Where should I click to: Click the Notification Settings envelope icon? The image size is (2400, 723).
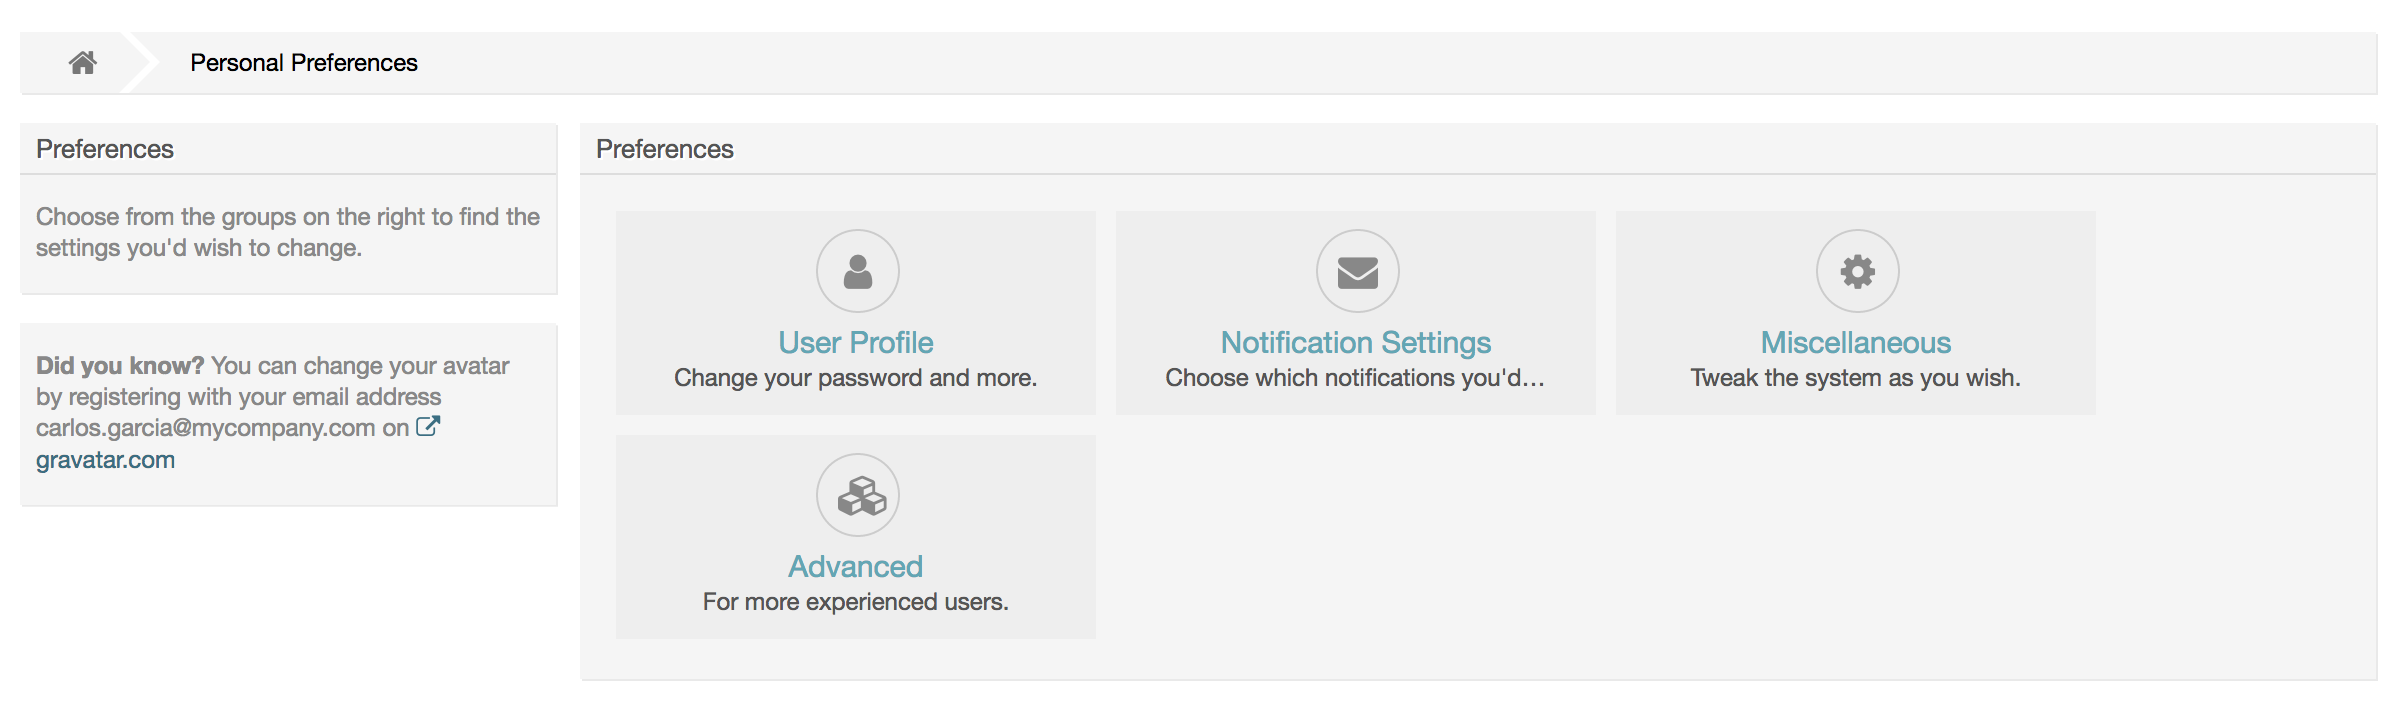1357,271
